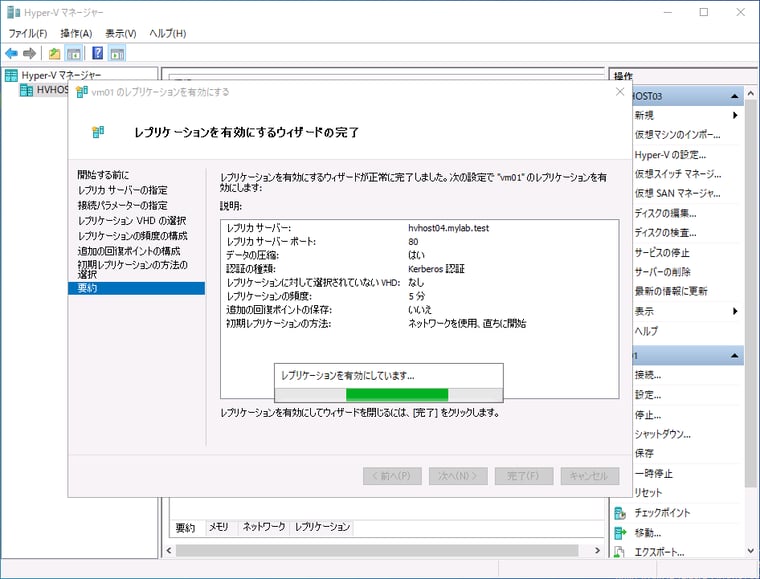
Task: Click the Up-one-level folder toolbar icon
Action: tap(54, 53)
